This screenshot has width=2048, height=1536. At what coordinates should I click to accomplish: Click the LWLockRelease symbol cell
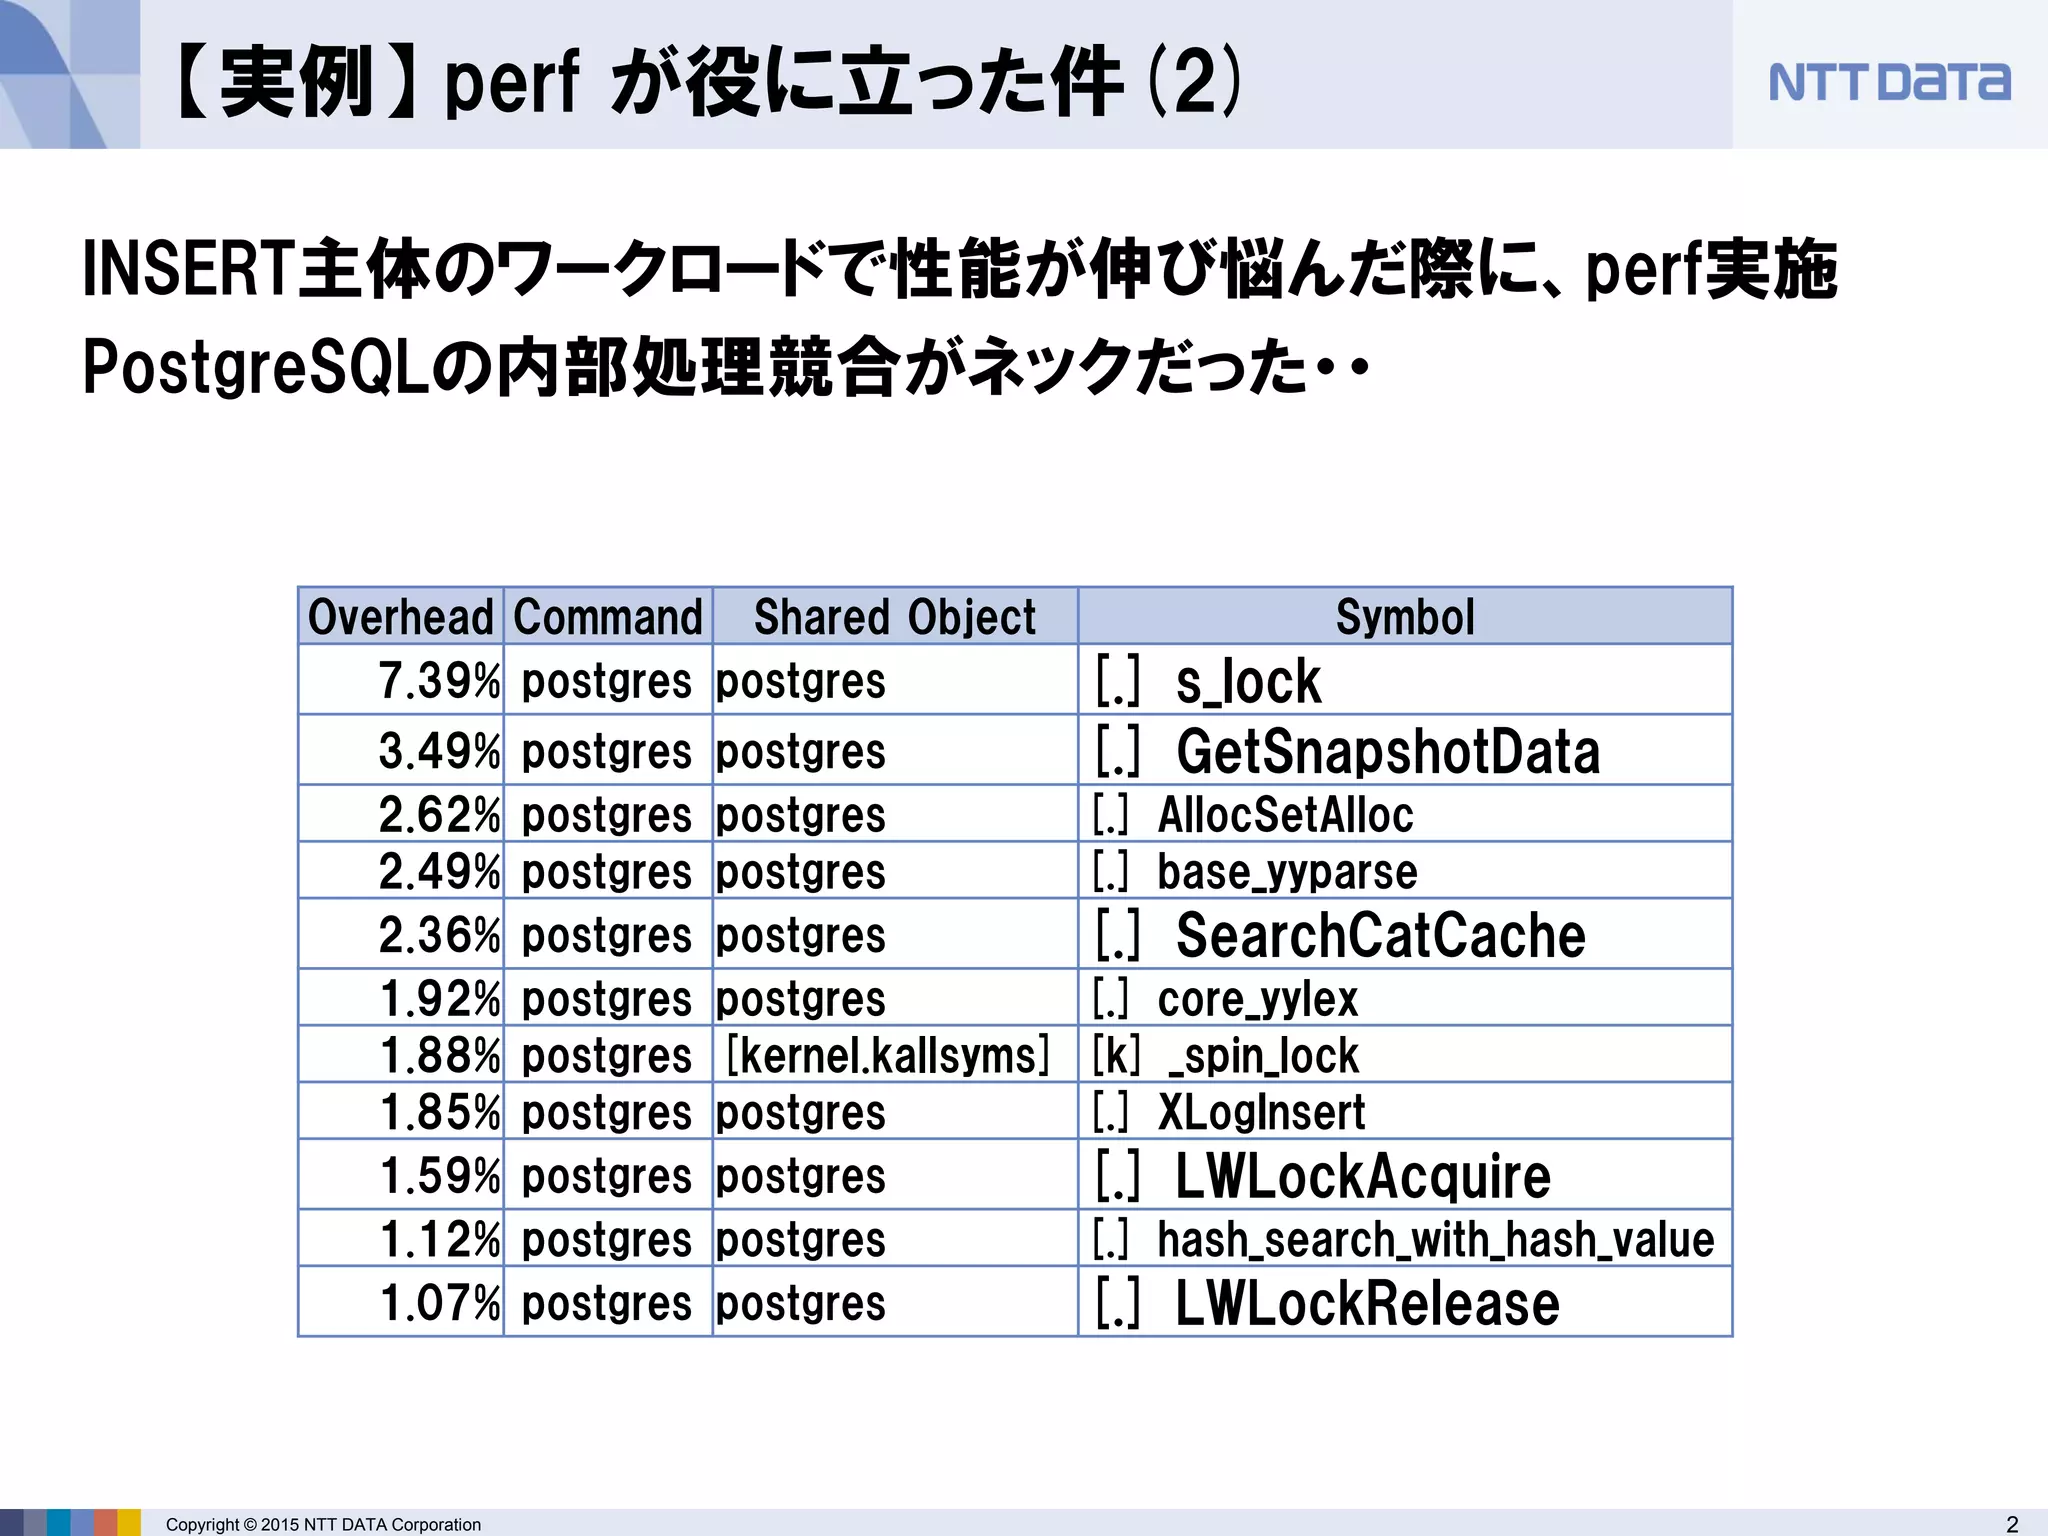1405,1302
